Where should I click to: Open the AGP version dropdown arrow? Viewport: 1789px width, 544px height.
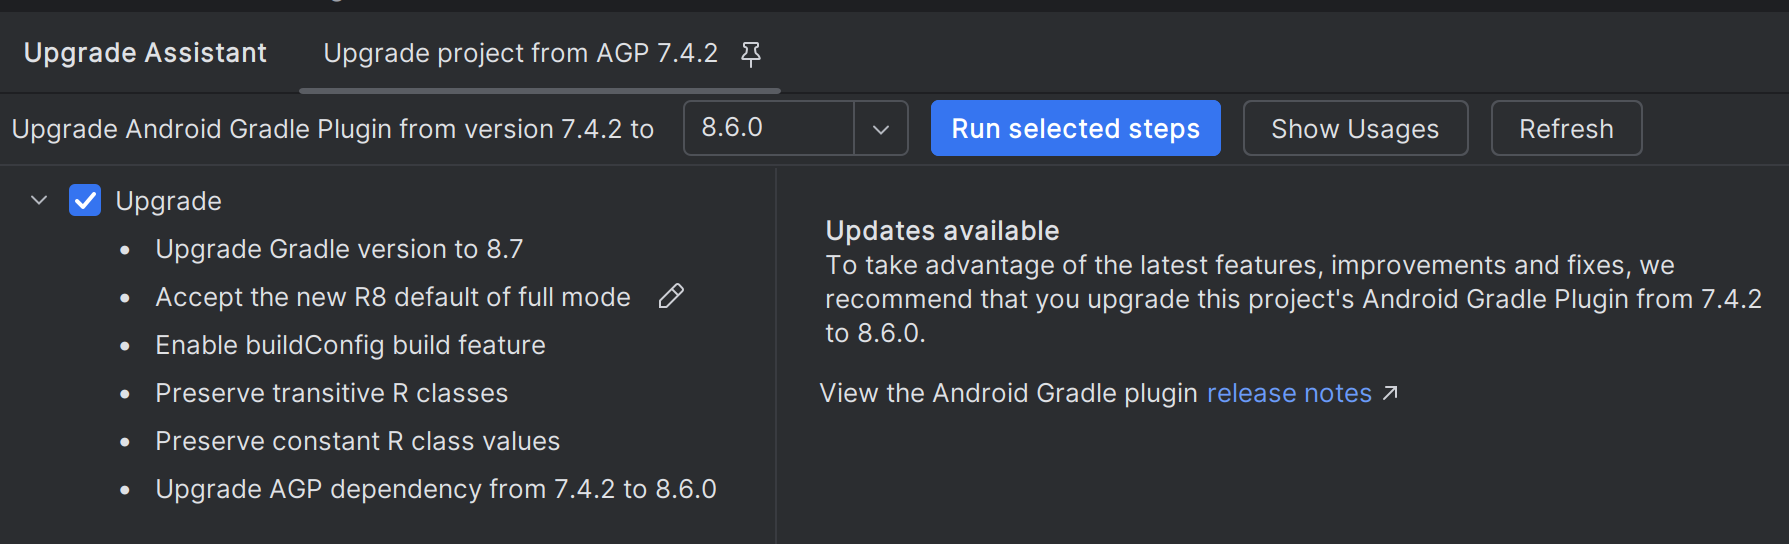click(880, 129)
